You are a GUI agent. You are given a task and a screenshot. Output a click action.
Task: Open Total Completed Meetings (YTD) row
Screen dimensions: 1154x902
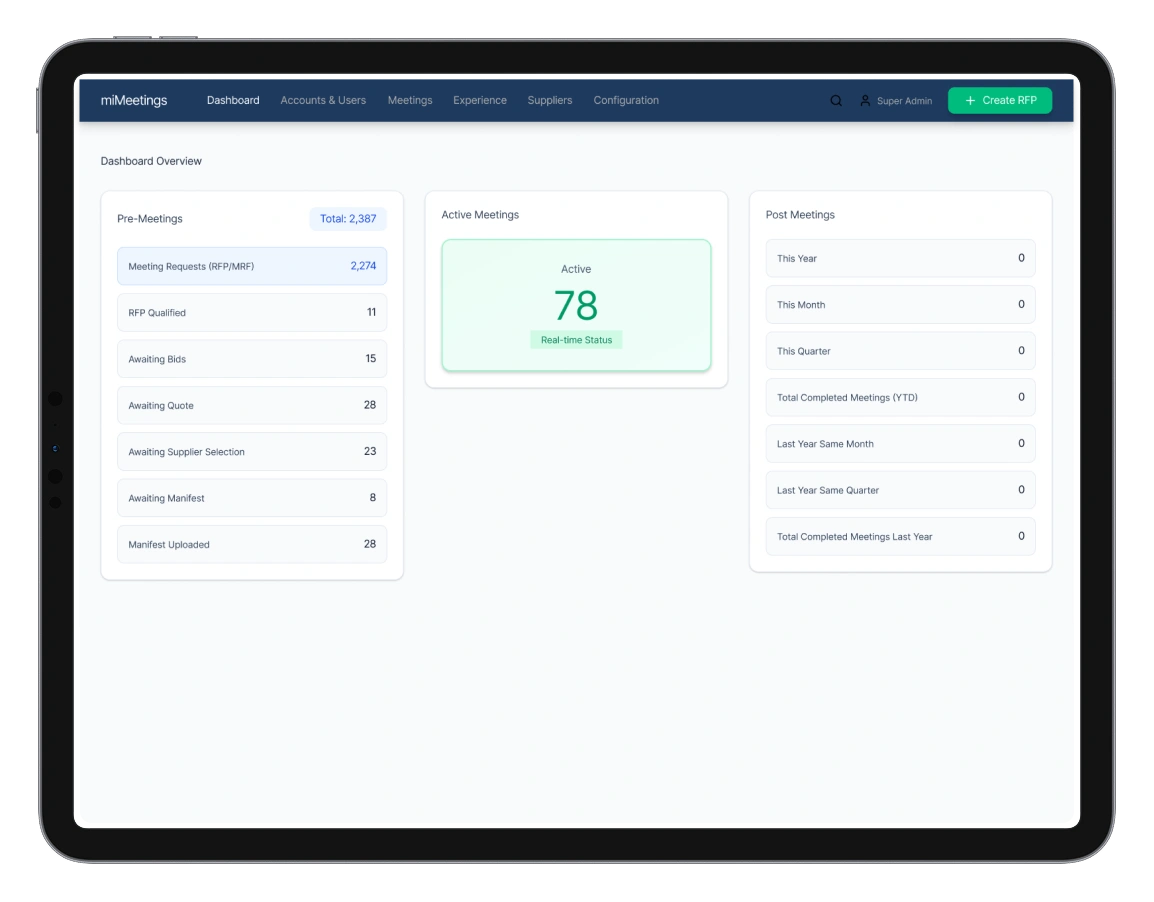tap(900, 397)
